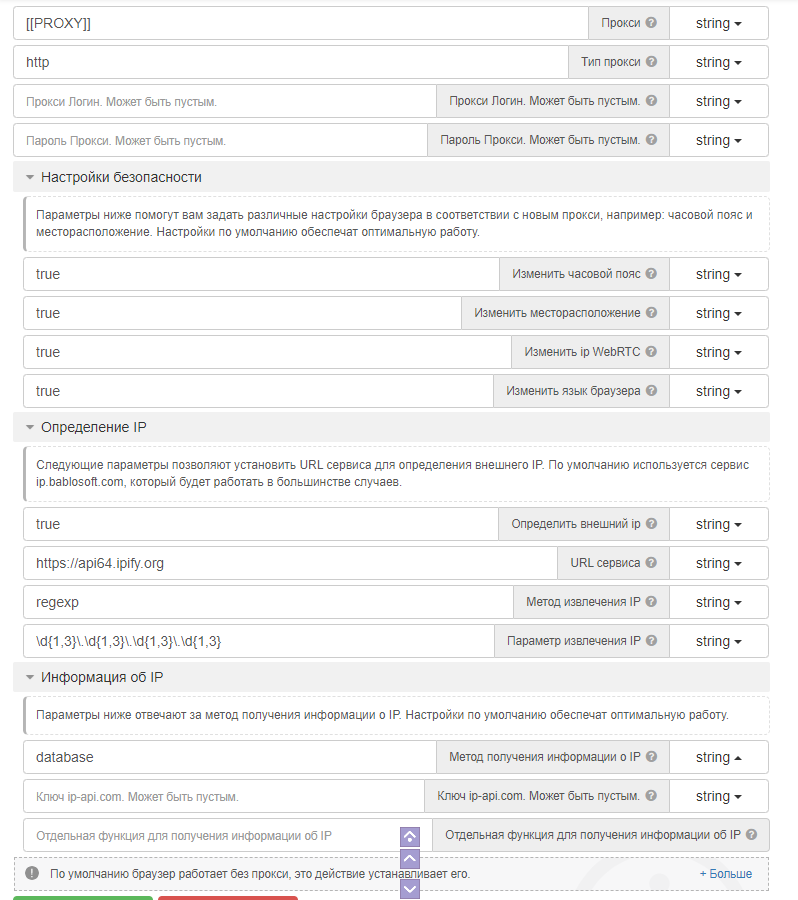
Task: Collapse the string dropdown for Метод получения информации о IP
Action: pyautogui.click(x=718, y=756)
